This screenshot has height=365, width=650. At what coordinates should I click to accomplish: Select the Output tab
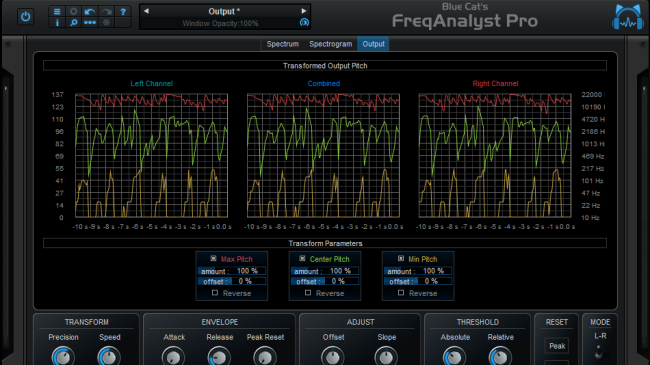coord(373,44)
